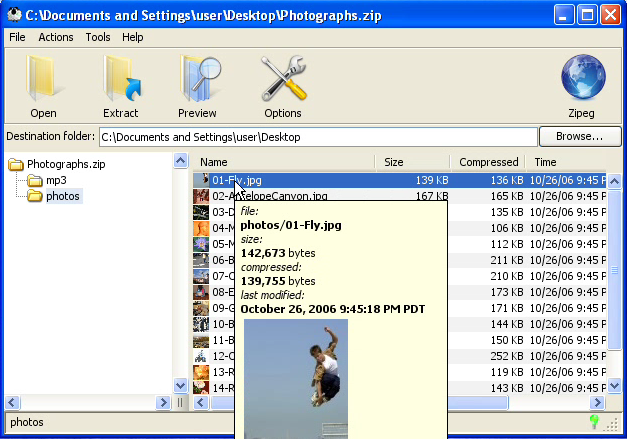627x439 pixels.
Task: Click the Fly photo preview thumbnail
Action: coord(296,377)
